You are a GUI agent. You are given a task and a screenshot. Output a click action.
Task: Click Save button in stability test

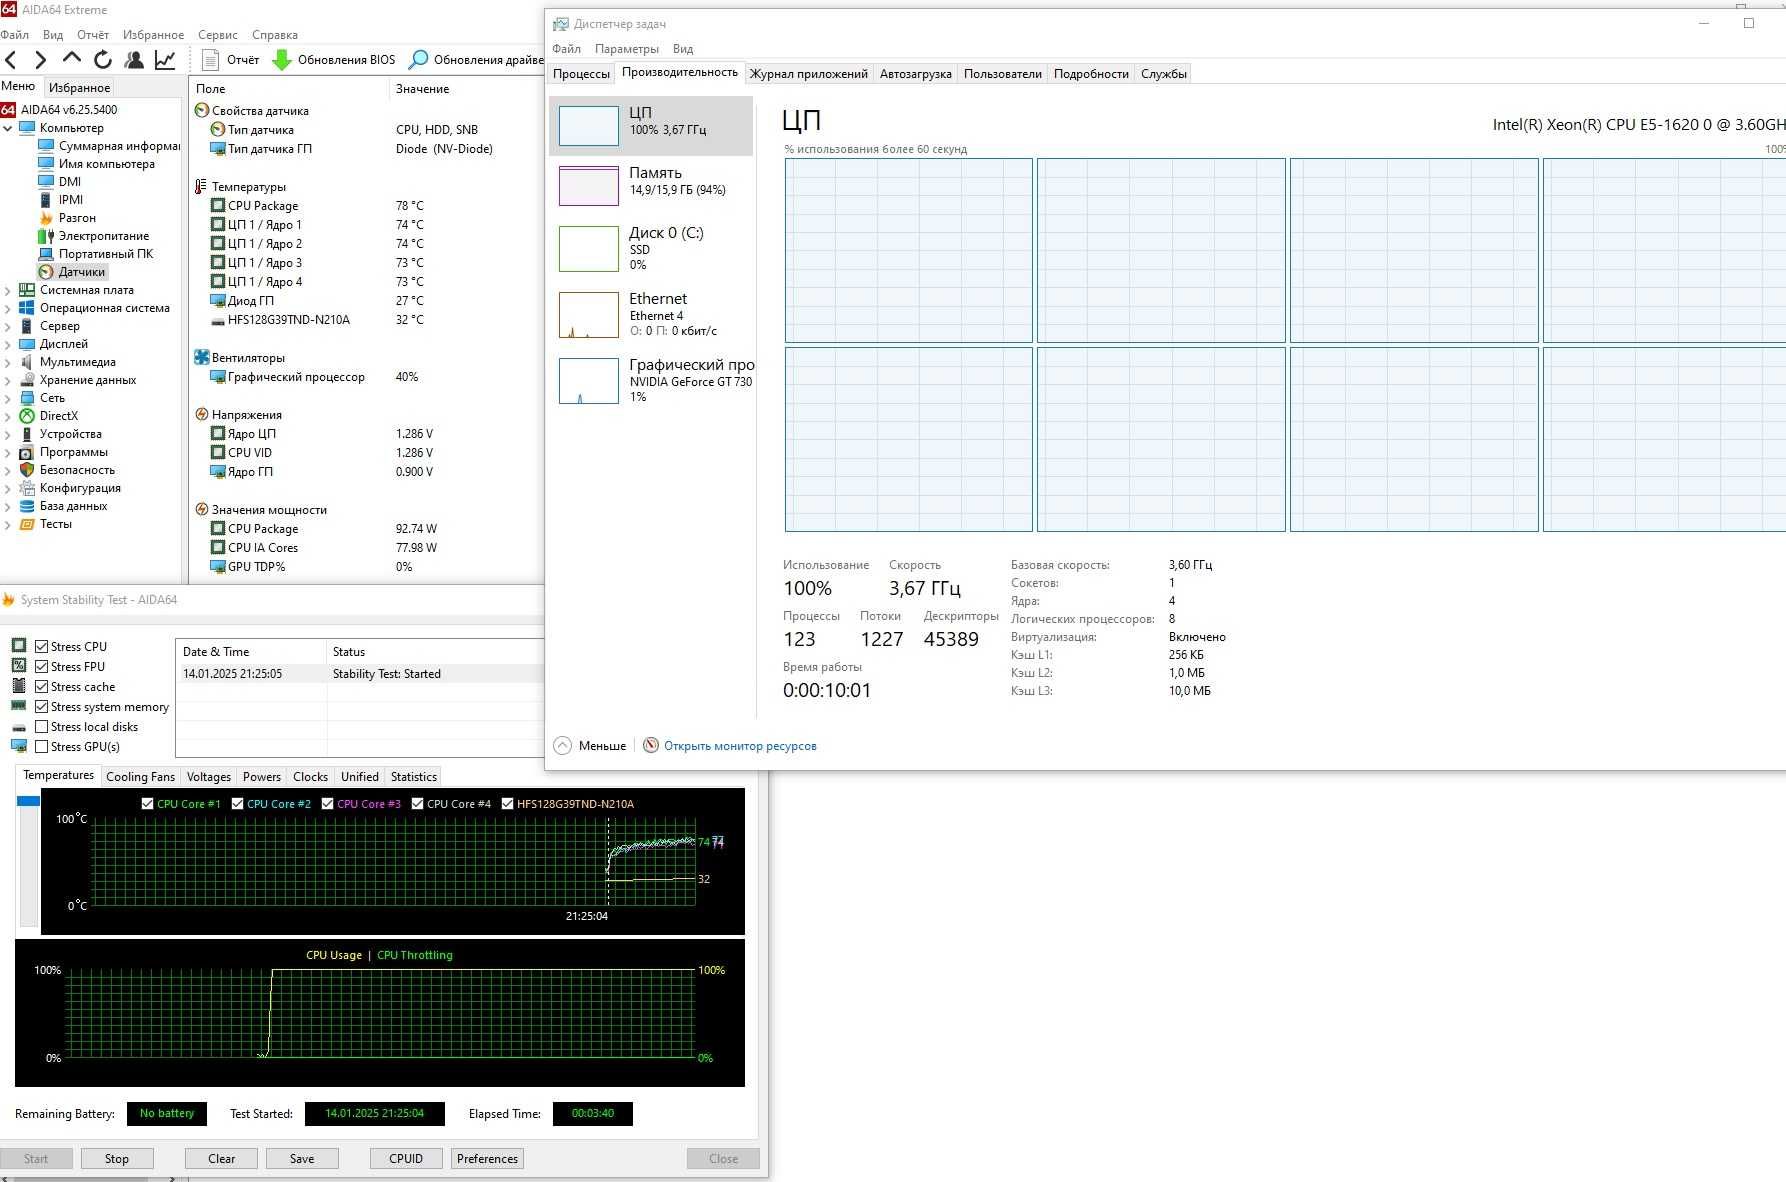click(302, 1159)
